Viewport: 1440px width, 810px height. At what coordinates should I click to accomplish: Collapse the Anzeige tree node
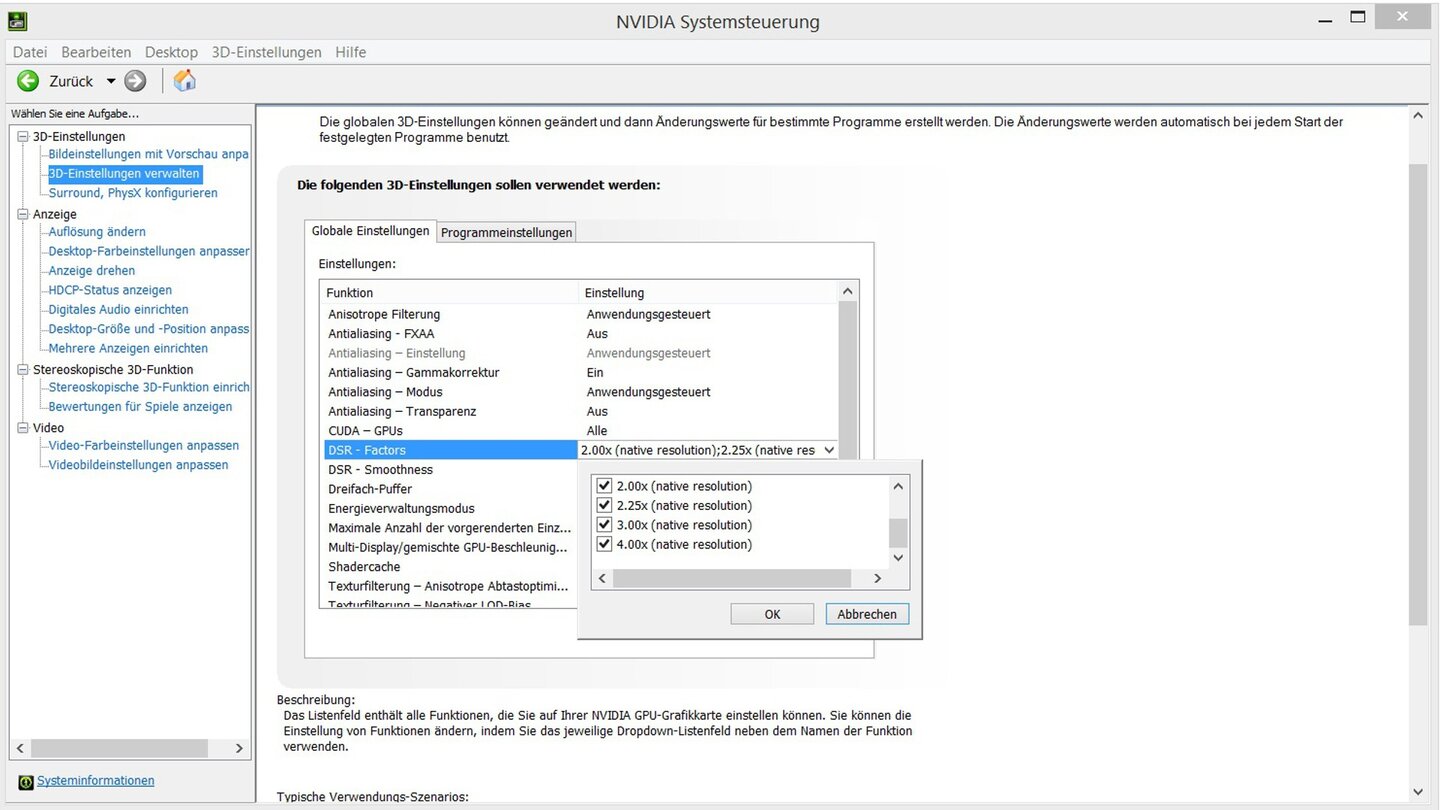point(24,214)
